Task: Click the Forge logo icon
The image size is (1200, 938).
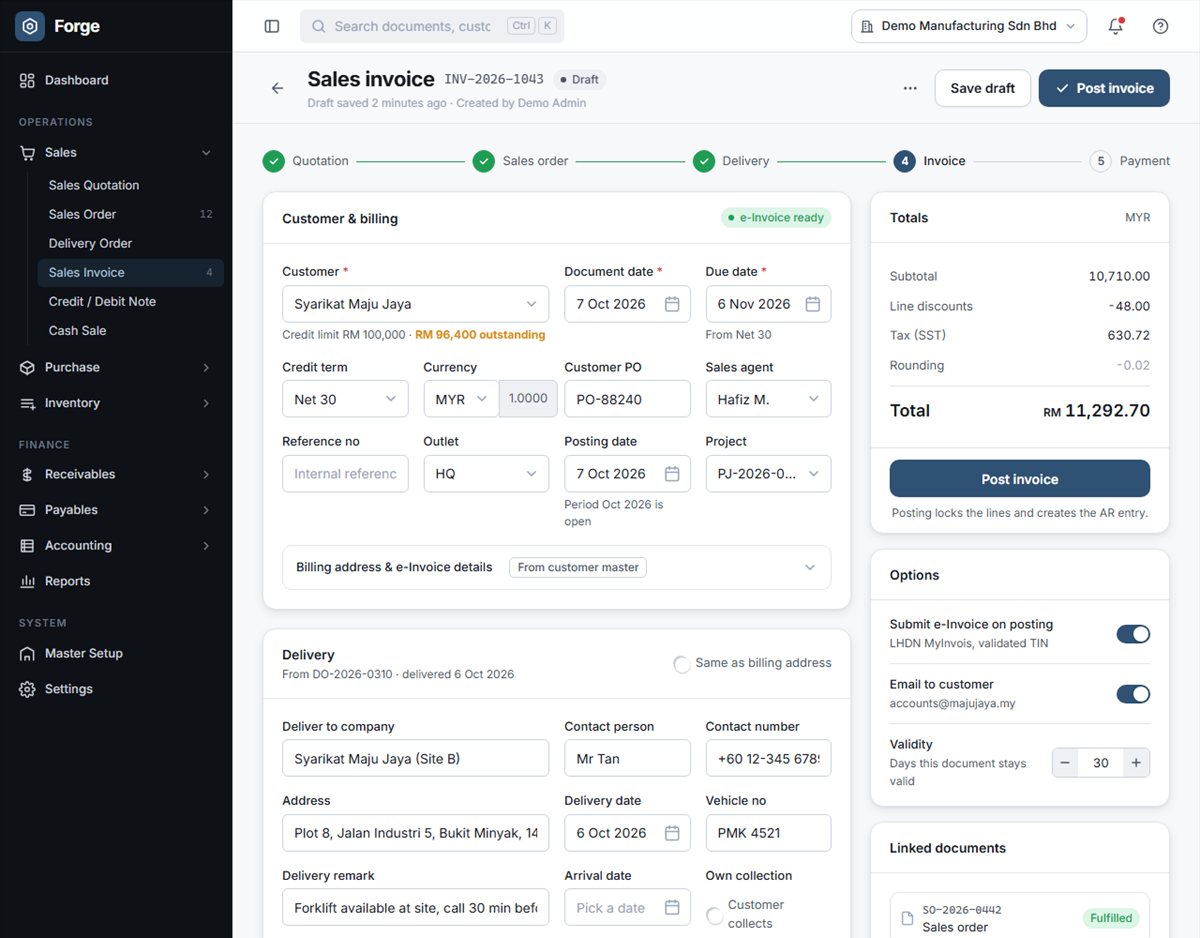Action: (31, 27)
